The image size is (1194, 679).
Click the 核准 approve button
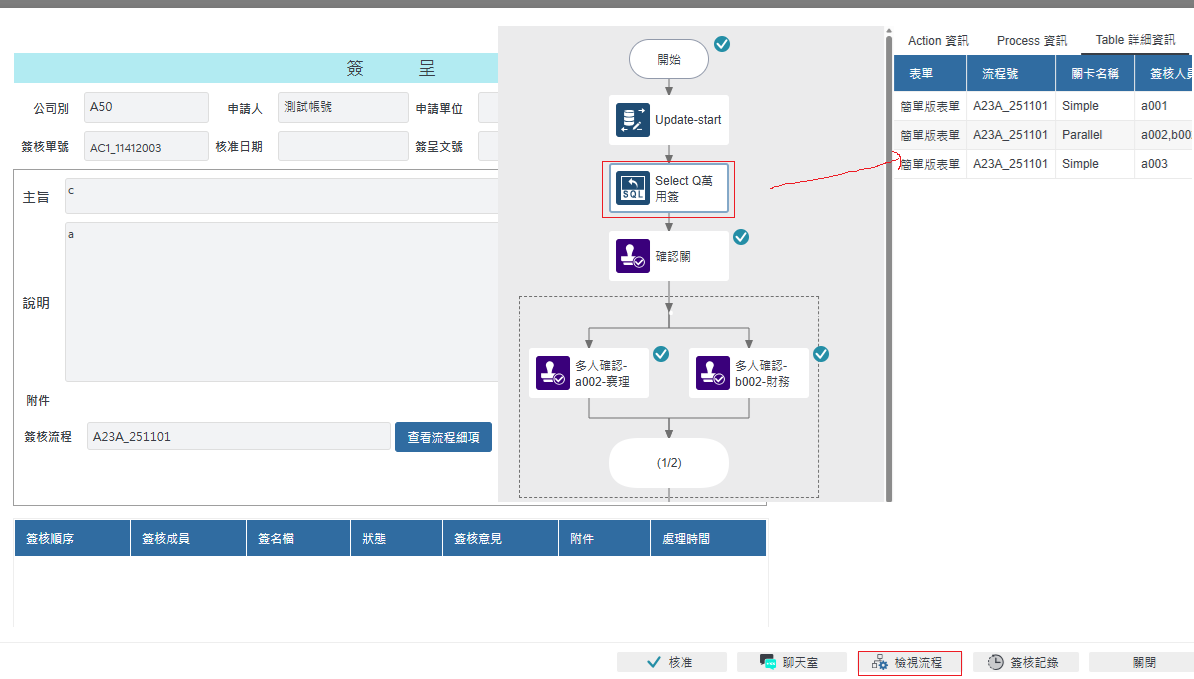point(670,662)
